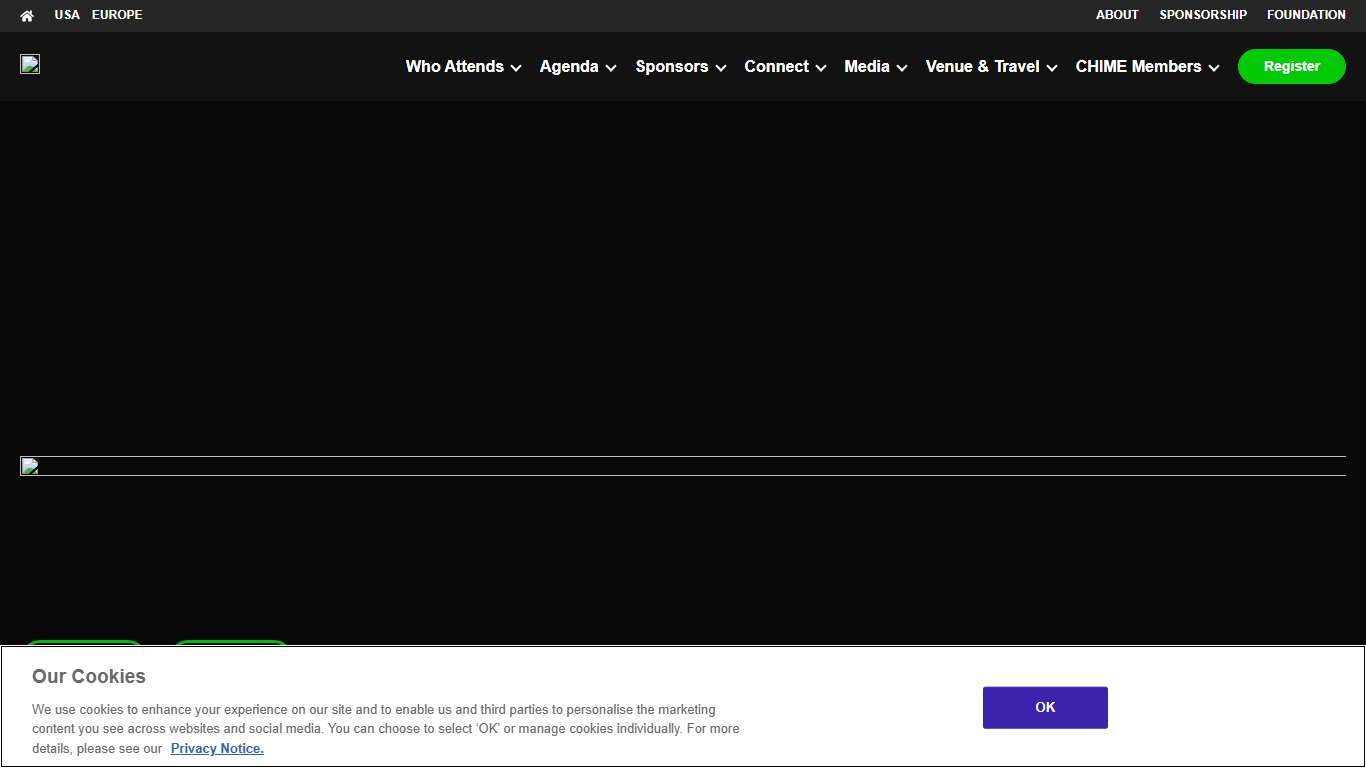This screenshot has height=768, width=1366.
Task: Open the Venue & Travel menu
Action: [x=982, y=66]
